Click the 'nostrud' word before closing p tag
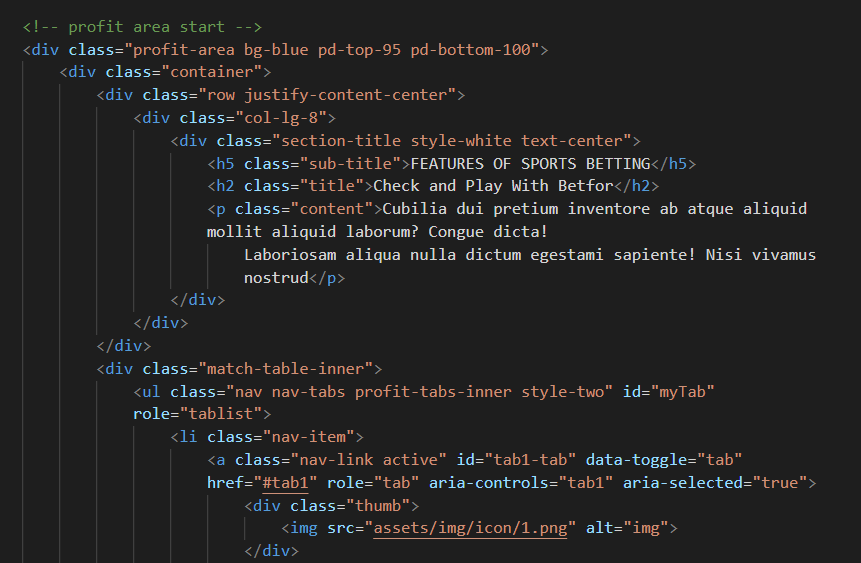The image size is (861, 563). [276, 278]
